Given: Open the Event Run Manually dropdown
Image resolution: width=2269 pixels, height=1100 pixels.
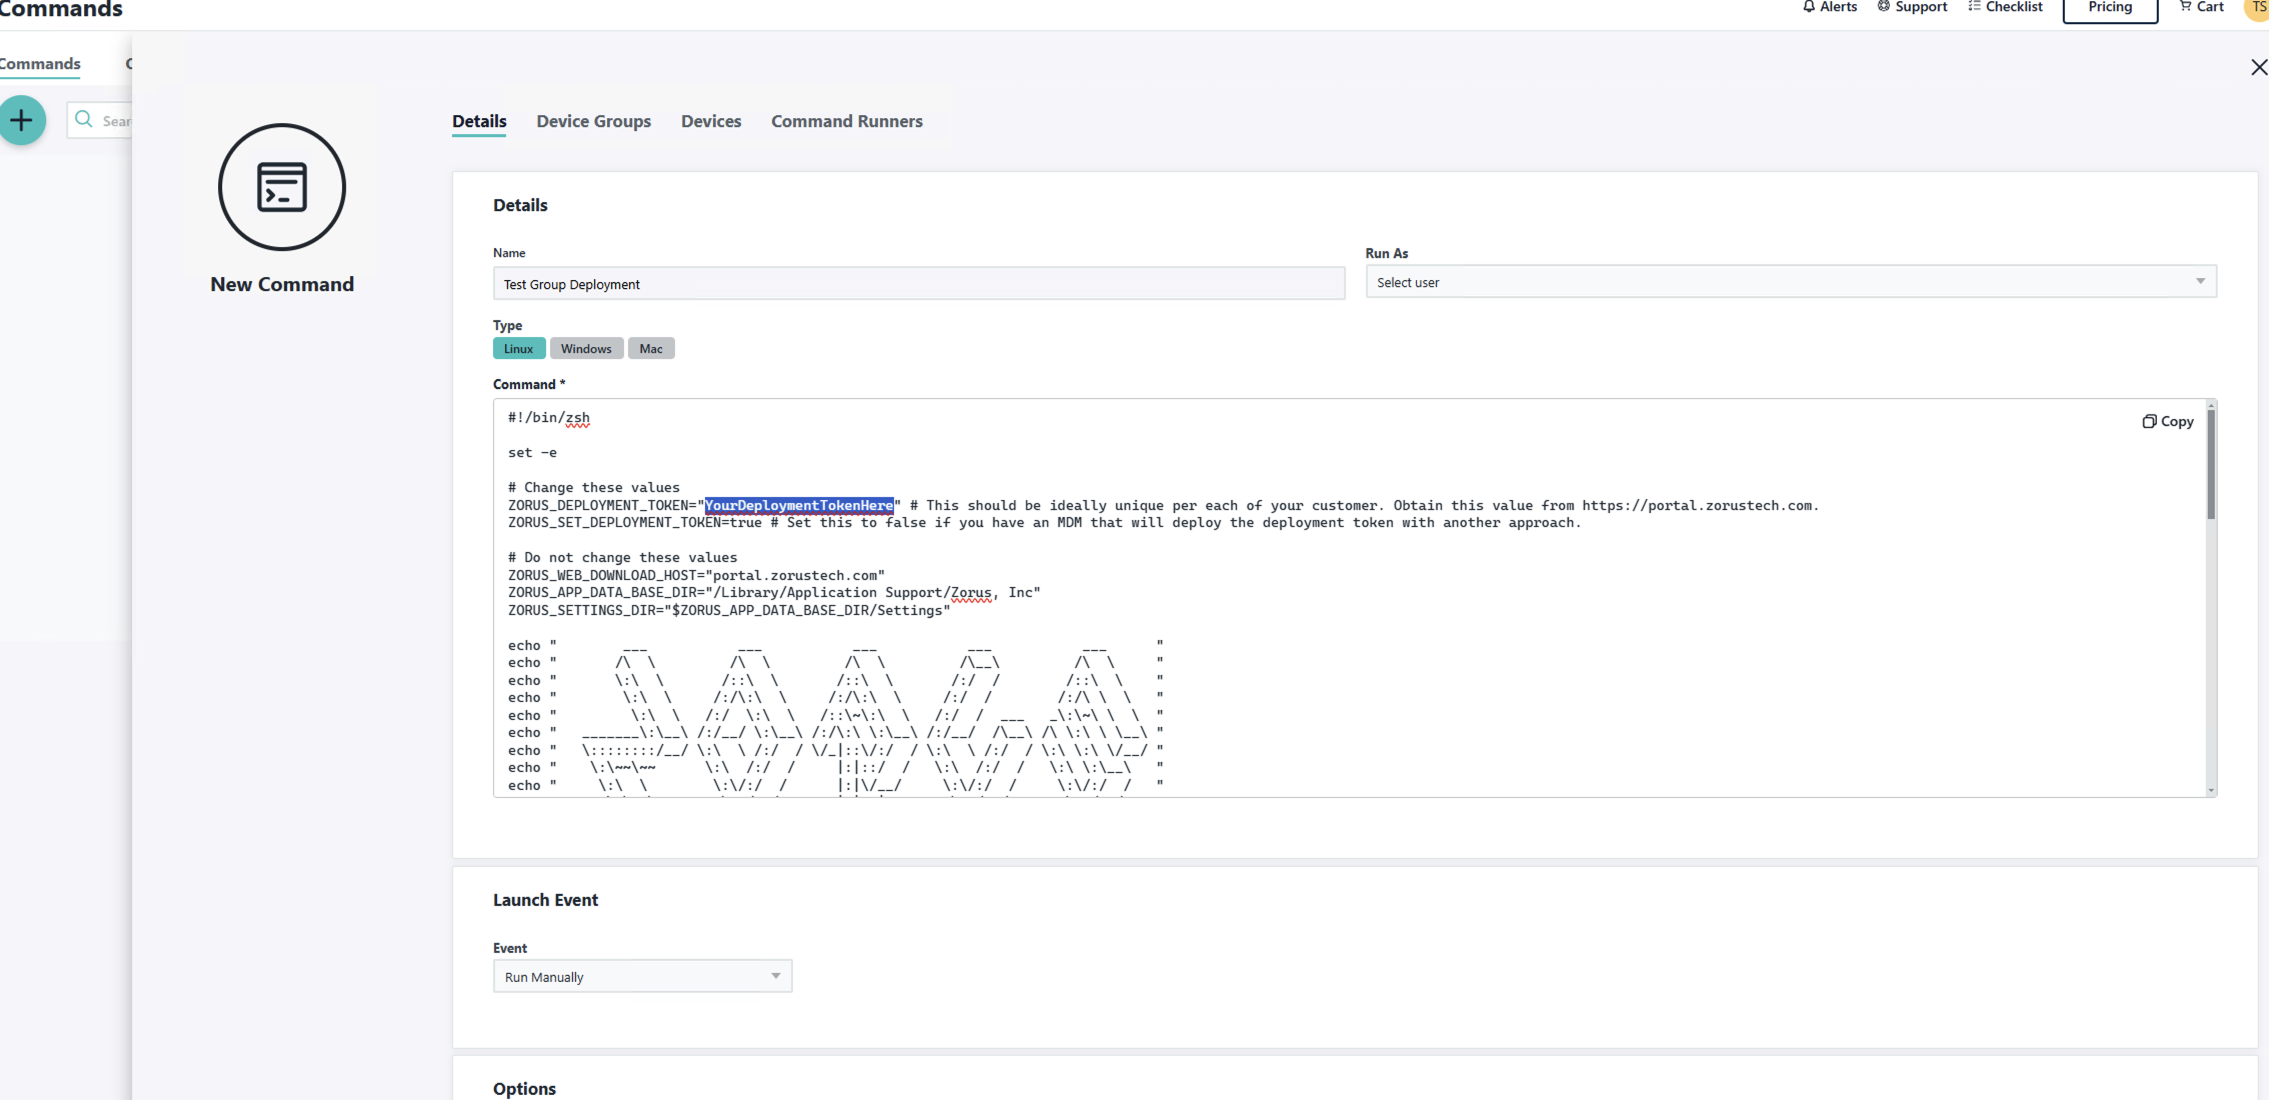Looking at the screenshot, I should [x=642, y=976].
